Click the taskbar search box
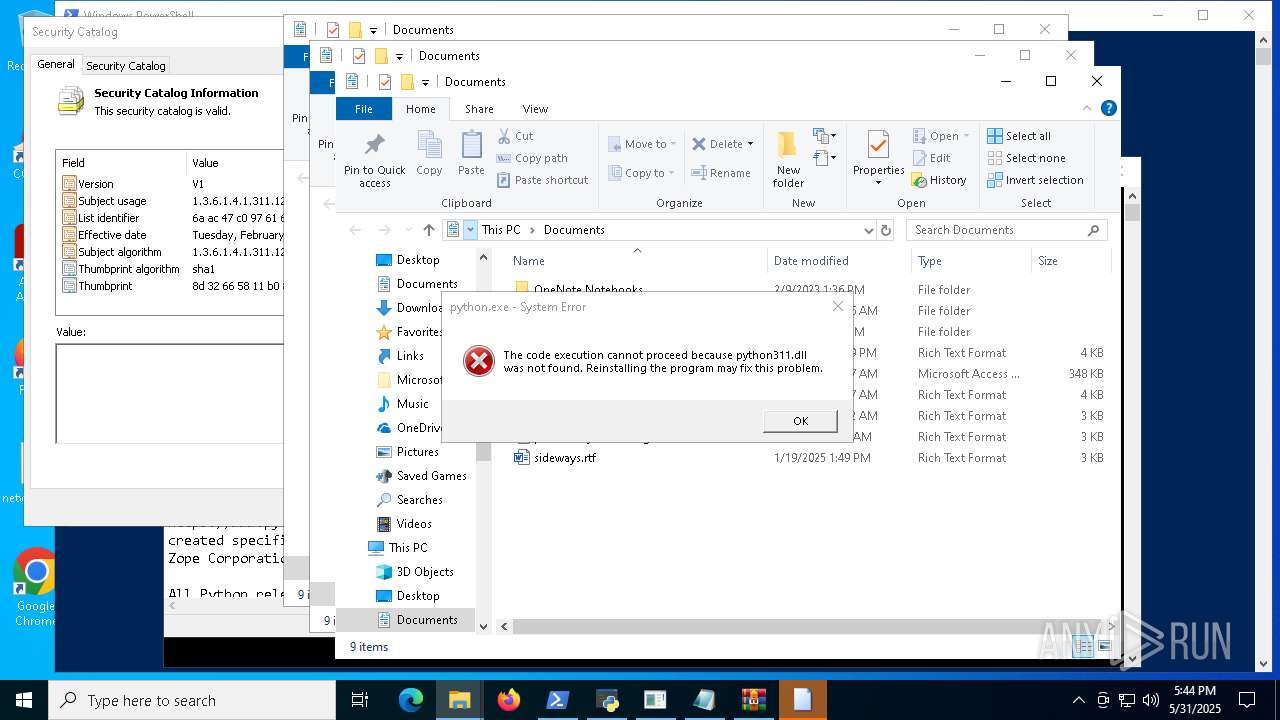Screen dimensions: 1280x720 (x=192, y=700)
